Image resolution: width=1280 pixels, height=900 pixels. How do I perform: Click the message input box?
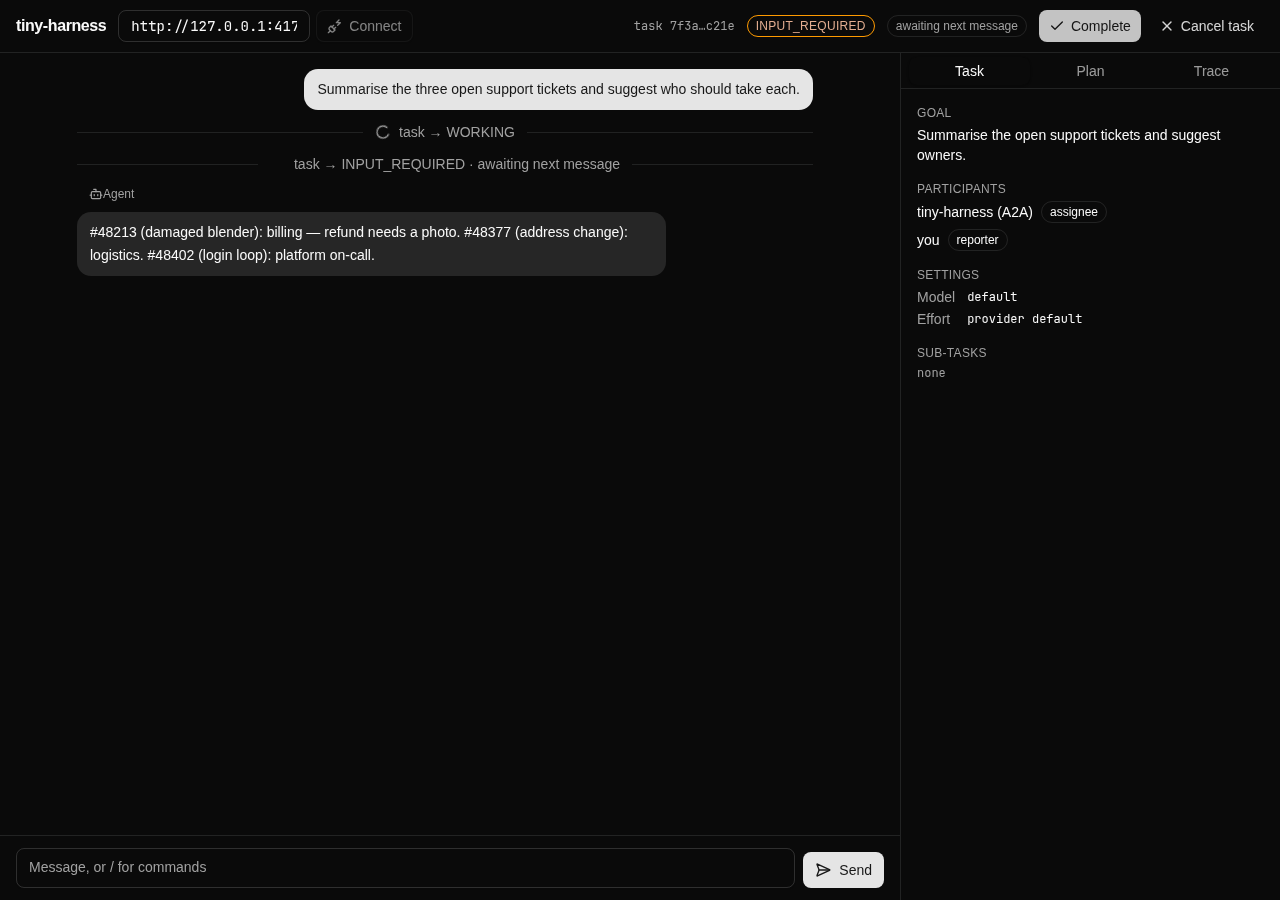[x=405, y=868]
